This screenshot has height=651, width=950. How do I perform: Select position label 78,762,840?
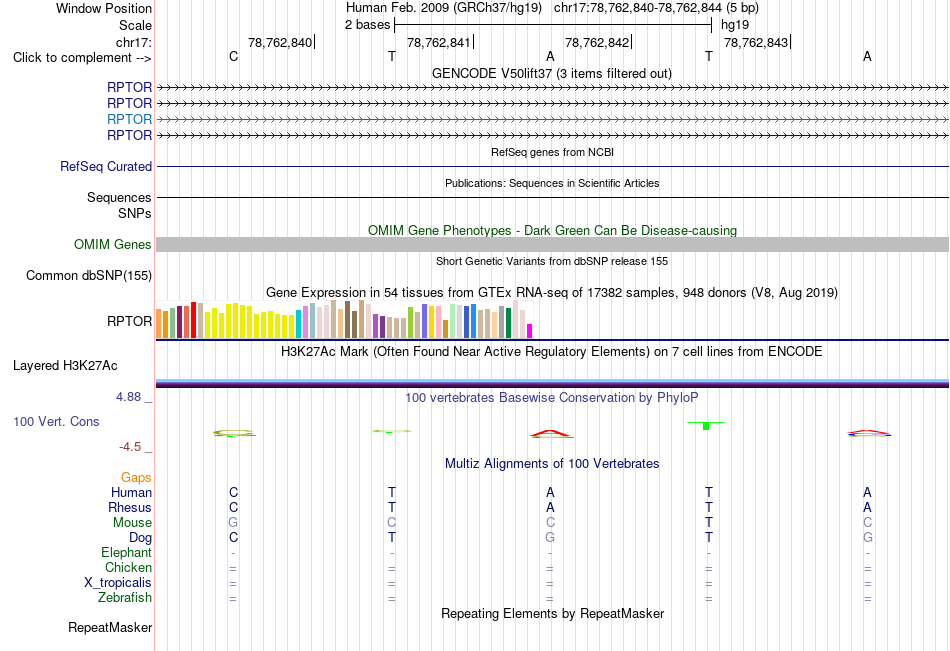(280, 42)
